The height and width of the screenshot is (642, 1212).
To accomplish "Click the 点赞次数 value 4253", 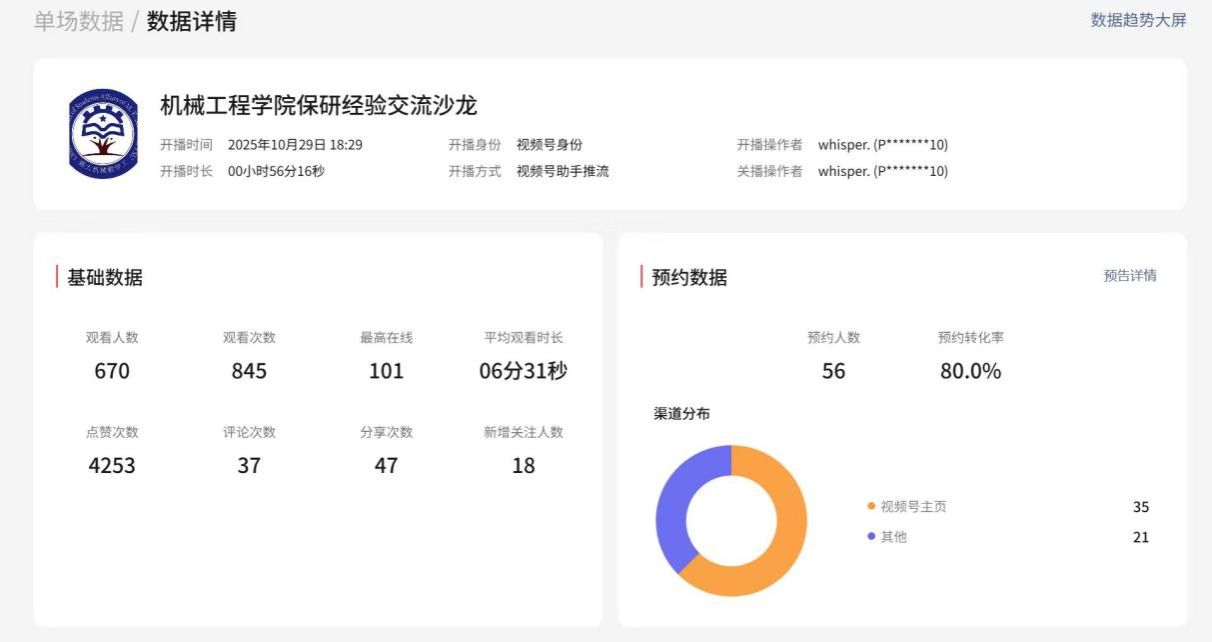I will pyautogui.click(x=112, y=466).
